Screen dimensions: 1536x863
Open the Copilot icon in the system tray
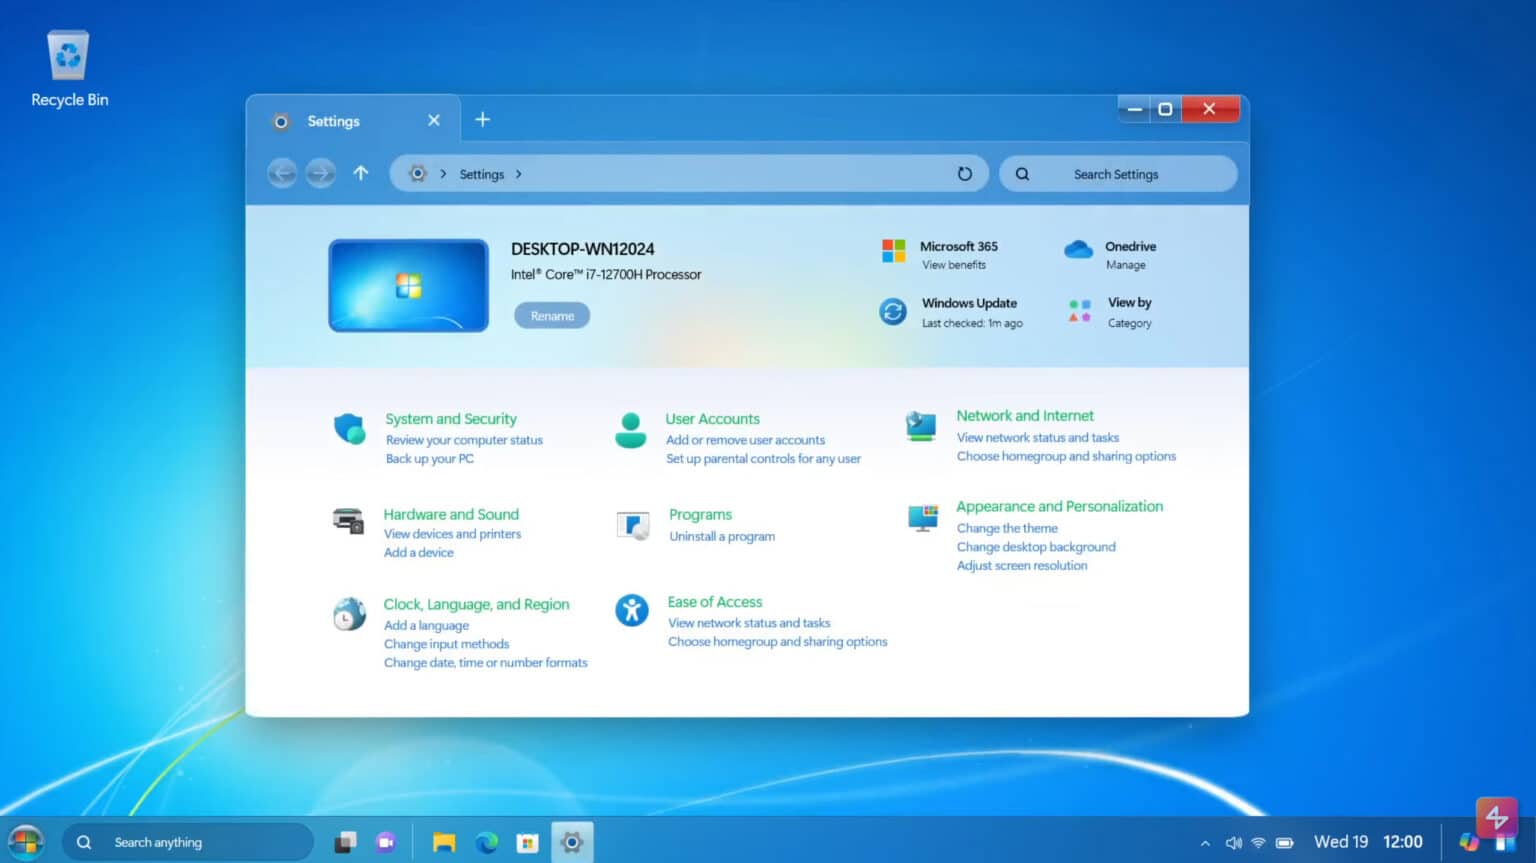pyautogui.click(x=1470, y=841)
